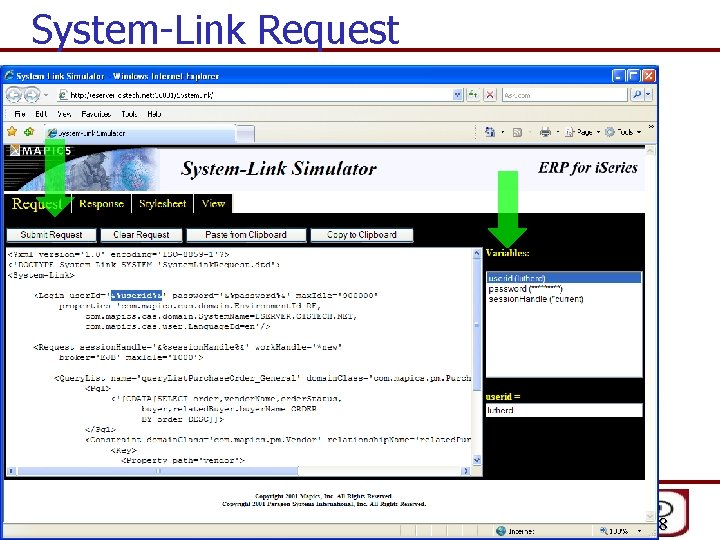
Task: Select the userid variable in the list
Action: 564,278
